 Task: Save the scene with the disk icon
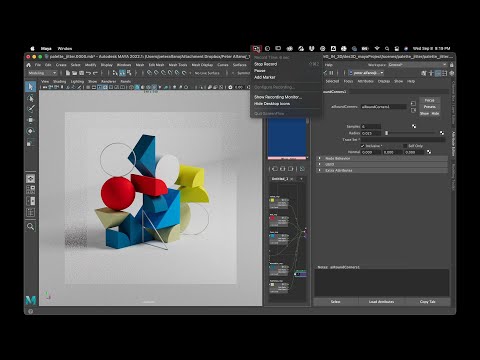(x=81, y=73)
